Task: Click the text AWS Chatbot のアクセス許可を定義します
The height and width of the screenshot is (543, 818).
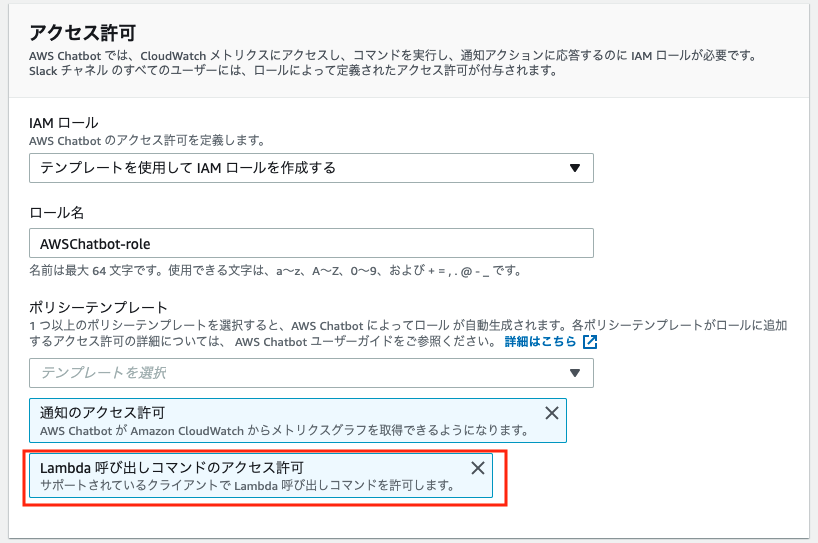Action: 147,140
